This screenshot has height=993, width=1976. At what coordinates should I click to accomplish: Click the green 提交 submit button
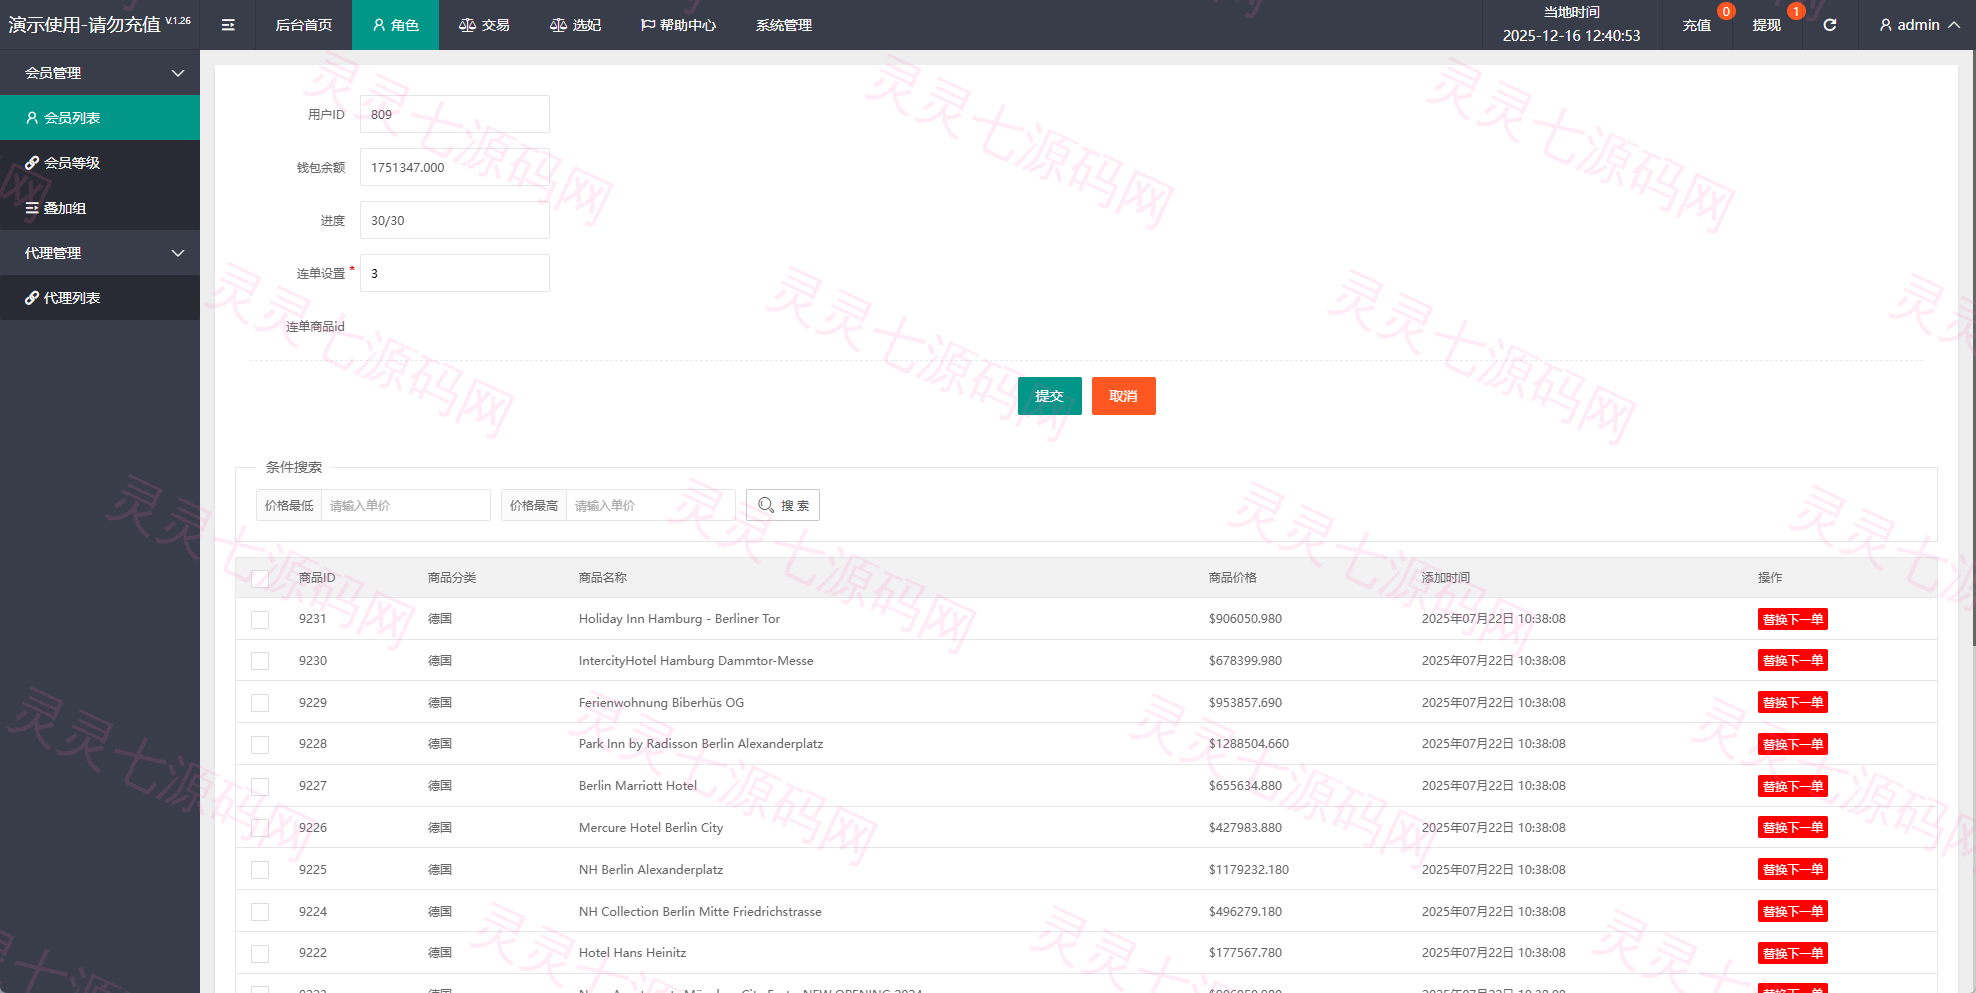[x=1050, y=396]
